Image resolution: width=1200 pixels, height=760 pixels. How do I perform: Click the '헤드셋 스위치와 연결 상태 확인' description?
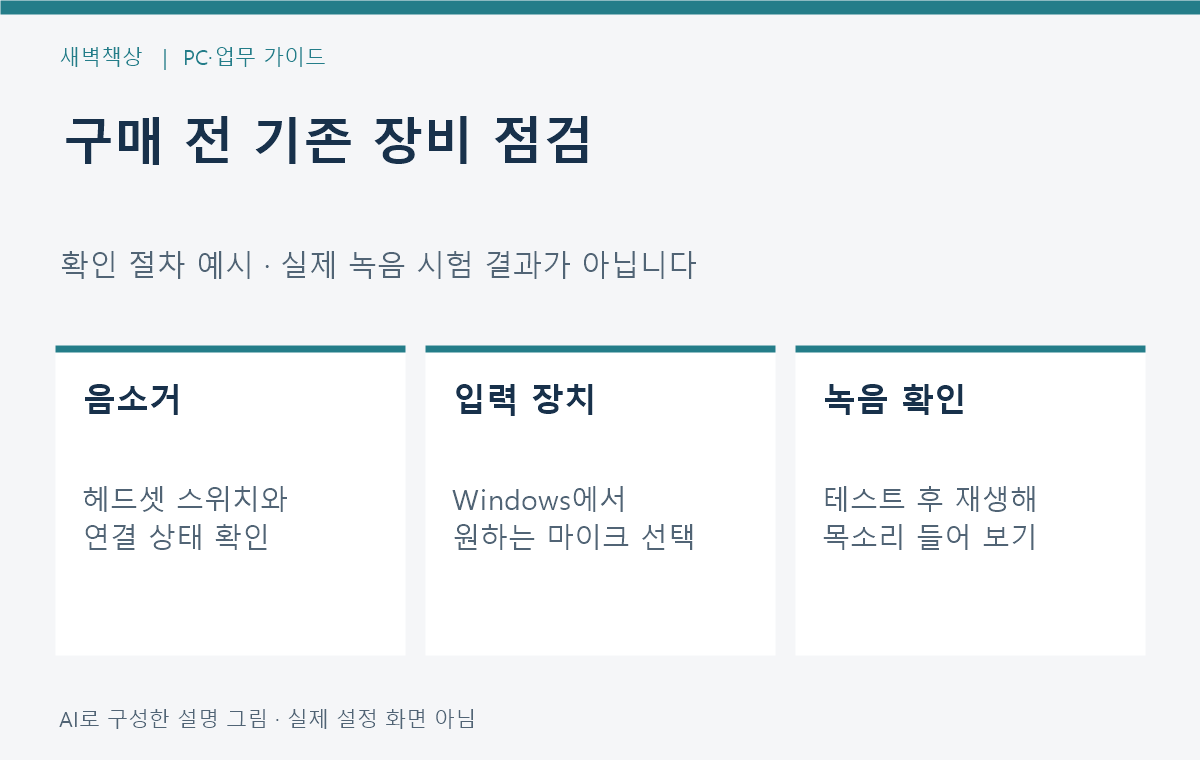click(187, 518)
